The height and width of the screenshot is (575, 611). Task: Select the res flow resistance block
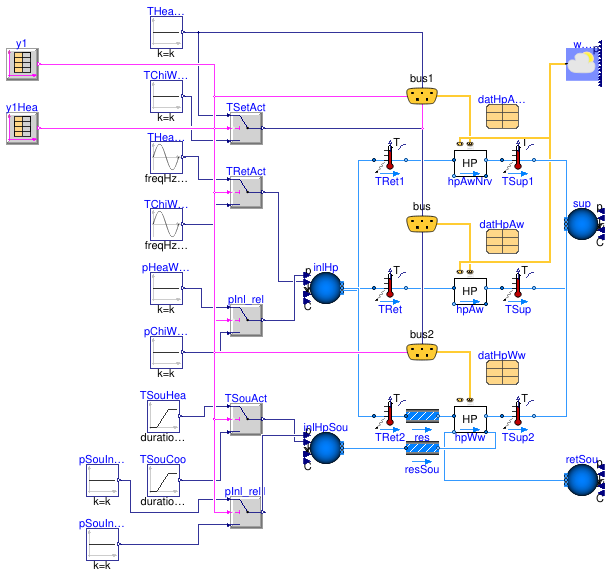click(x=422, y=416)
